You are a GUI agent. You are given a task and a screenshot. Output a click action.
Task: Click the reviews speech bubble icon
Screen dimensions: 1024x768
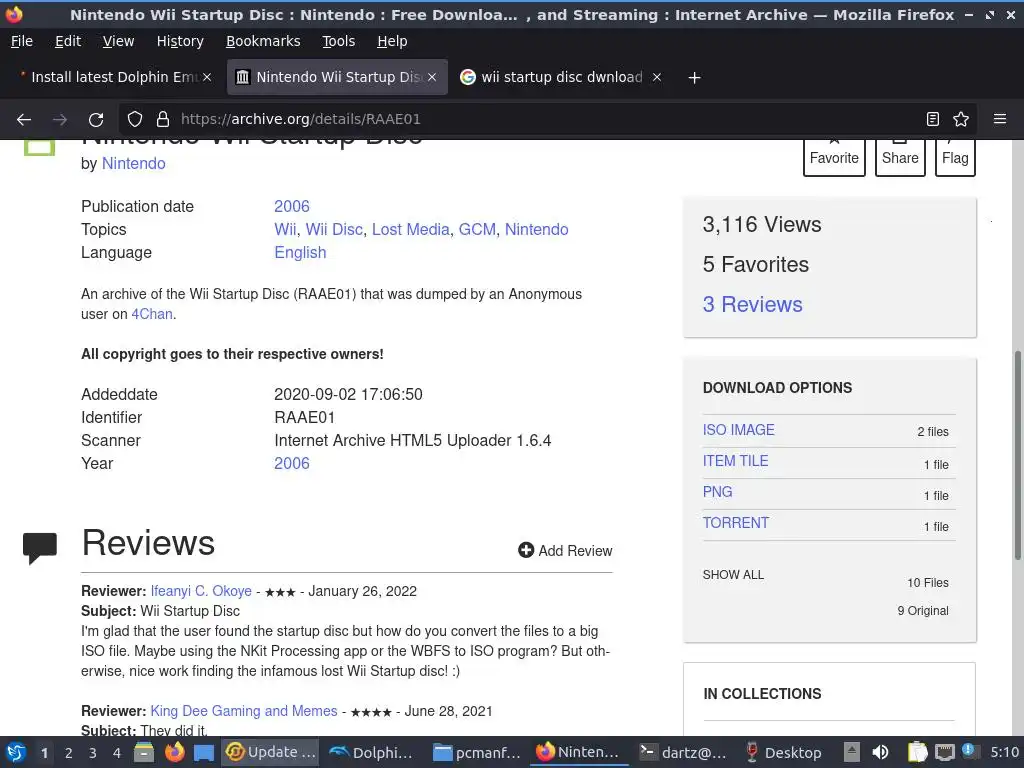[40, 548]
